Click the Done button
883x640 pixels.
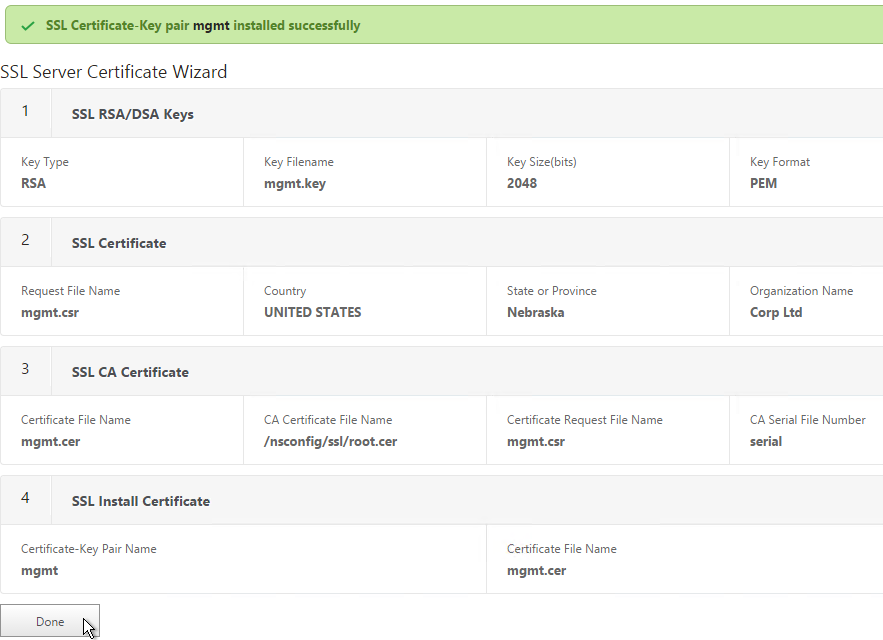pyautogui.click(x=50, y=621)
